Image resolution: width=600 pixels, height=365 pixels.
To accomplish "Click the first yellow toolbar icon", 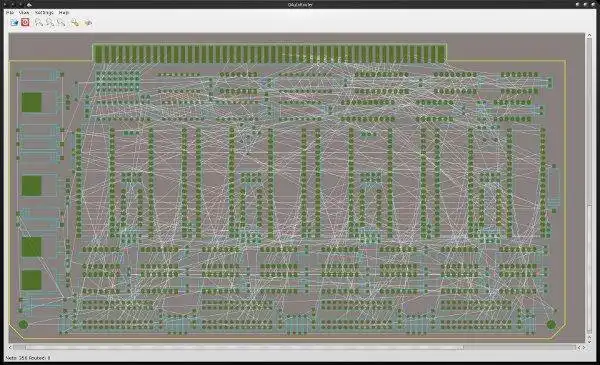I will point(75,23).
